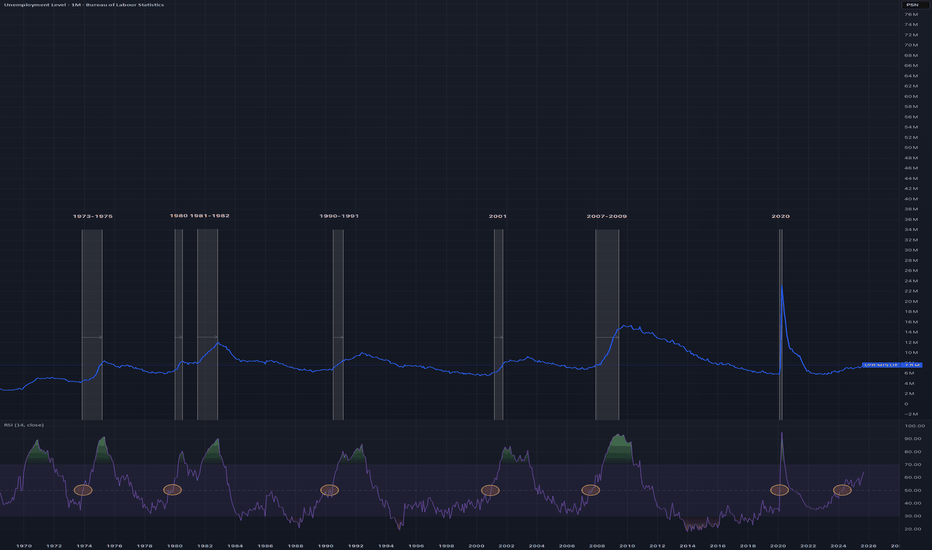Click the PSN badge at top right
This screenshot has width=932, height=550.
click(910, 6)
